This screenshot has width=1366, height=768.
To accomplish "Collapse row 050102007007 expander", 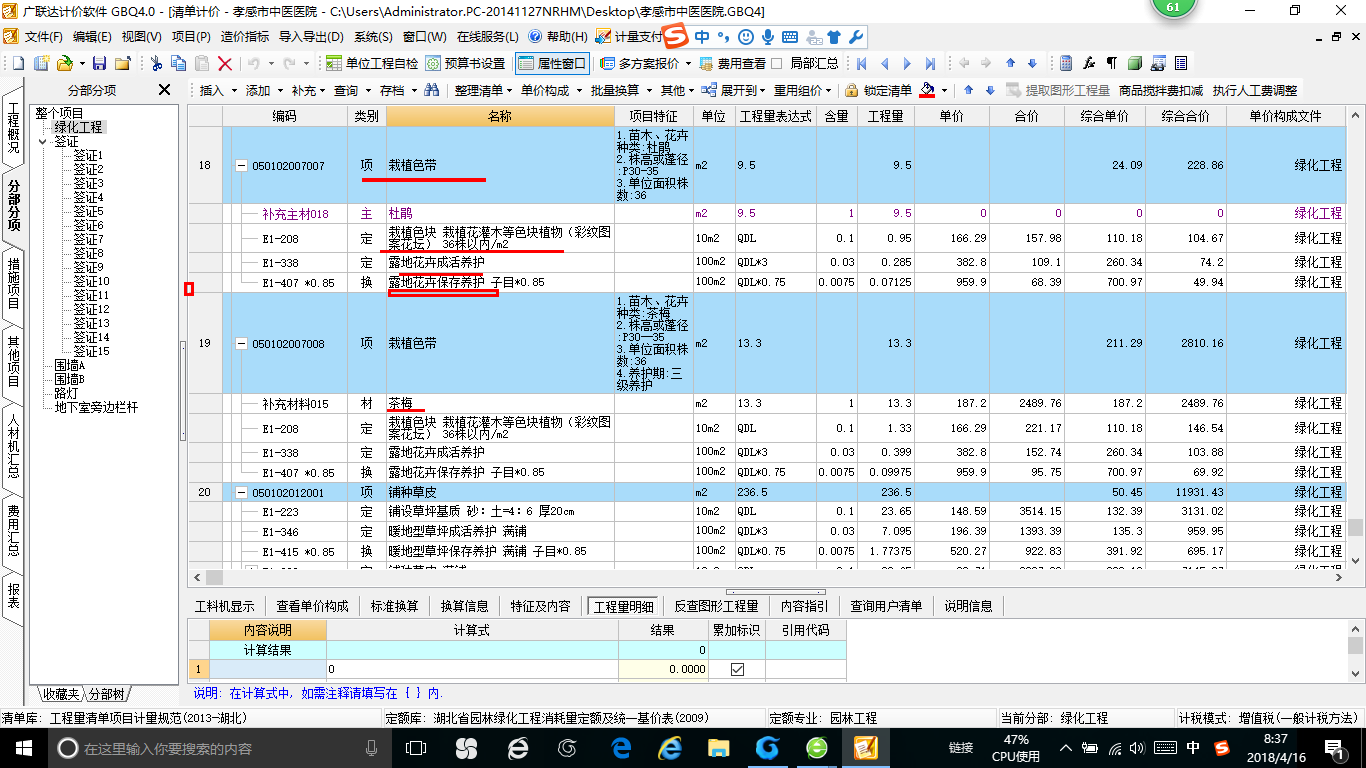I will tap(241, 166).
